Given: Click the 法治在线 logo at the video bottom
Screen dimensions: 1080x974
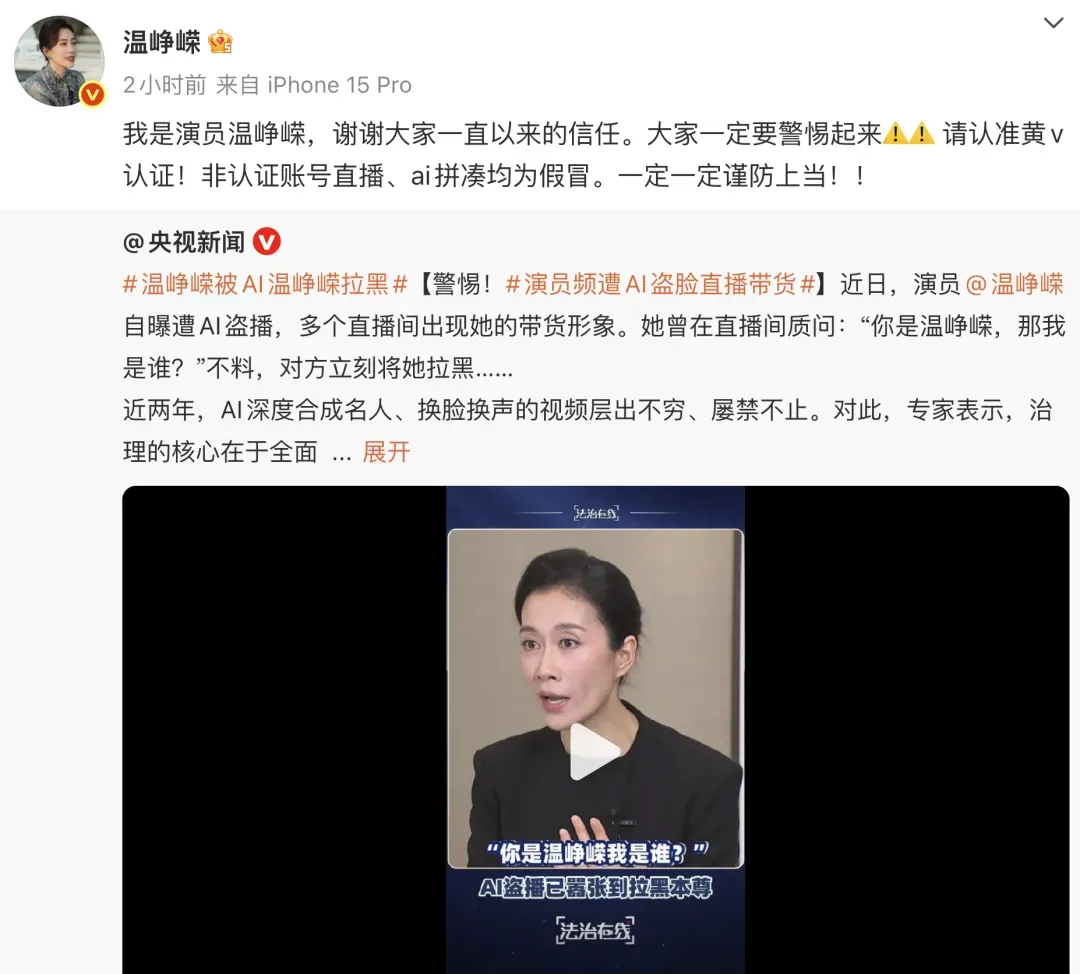Looking at the screenshot, I should tap(595, 930).
